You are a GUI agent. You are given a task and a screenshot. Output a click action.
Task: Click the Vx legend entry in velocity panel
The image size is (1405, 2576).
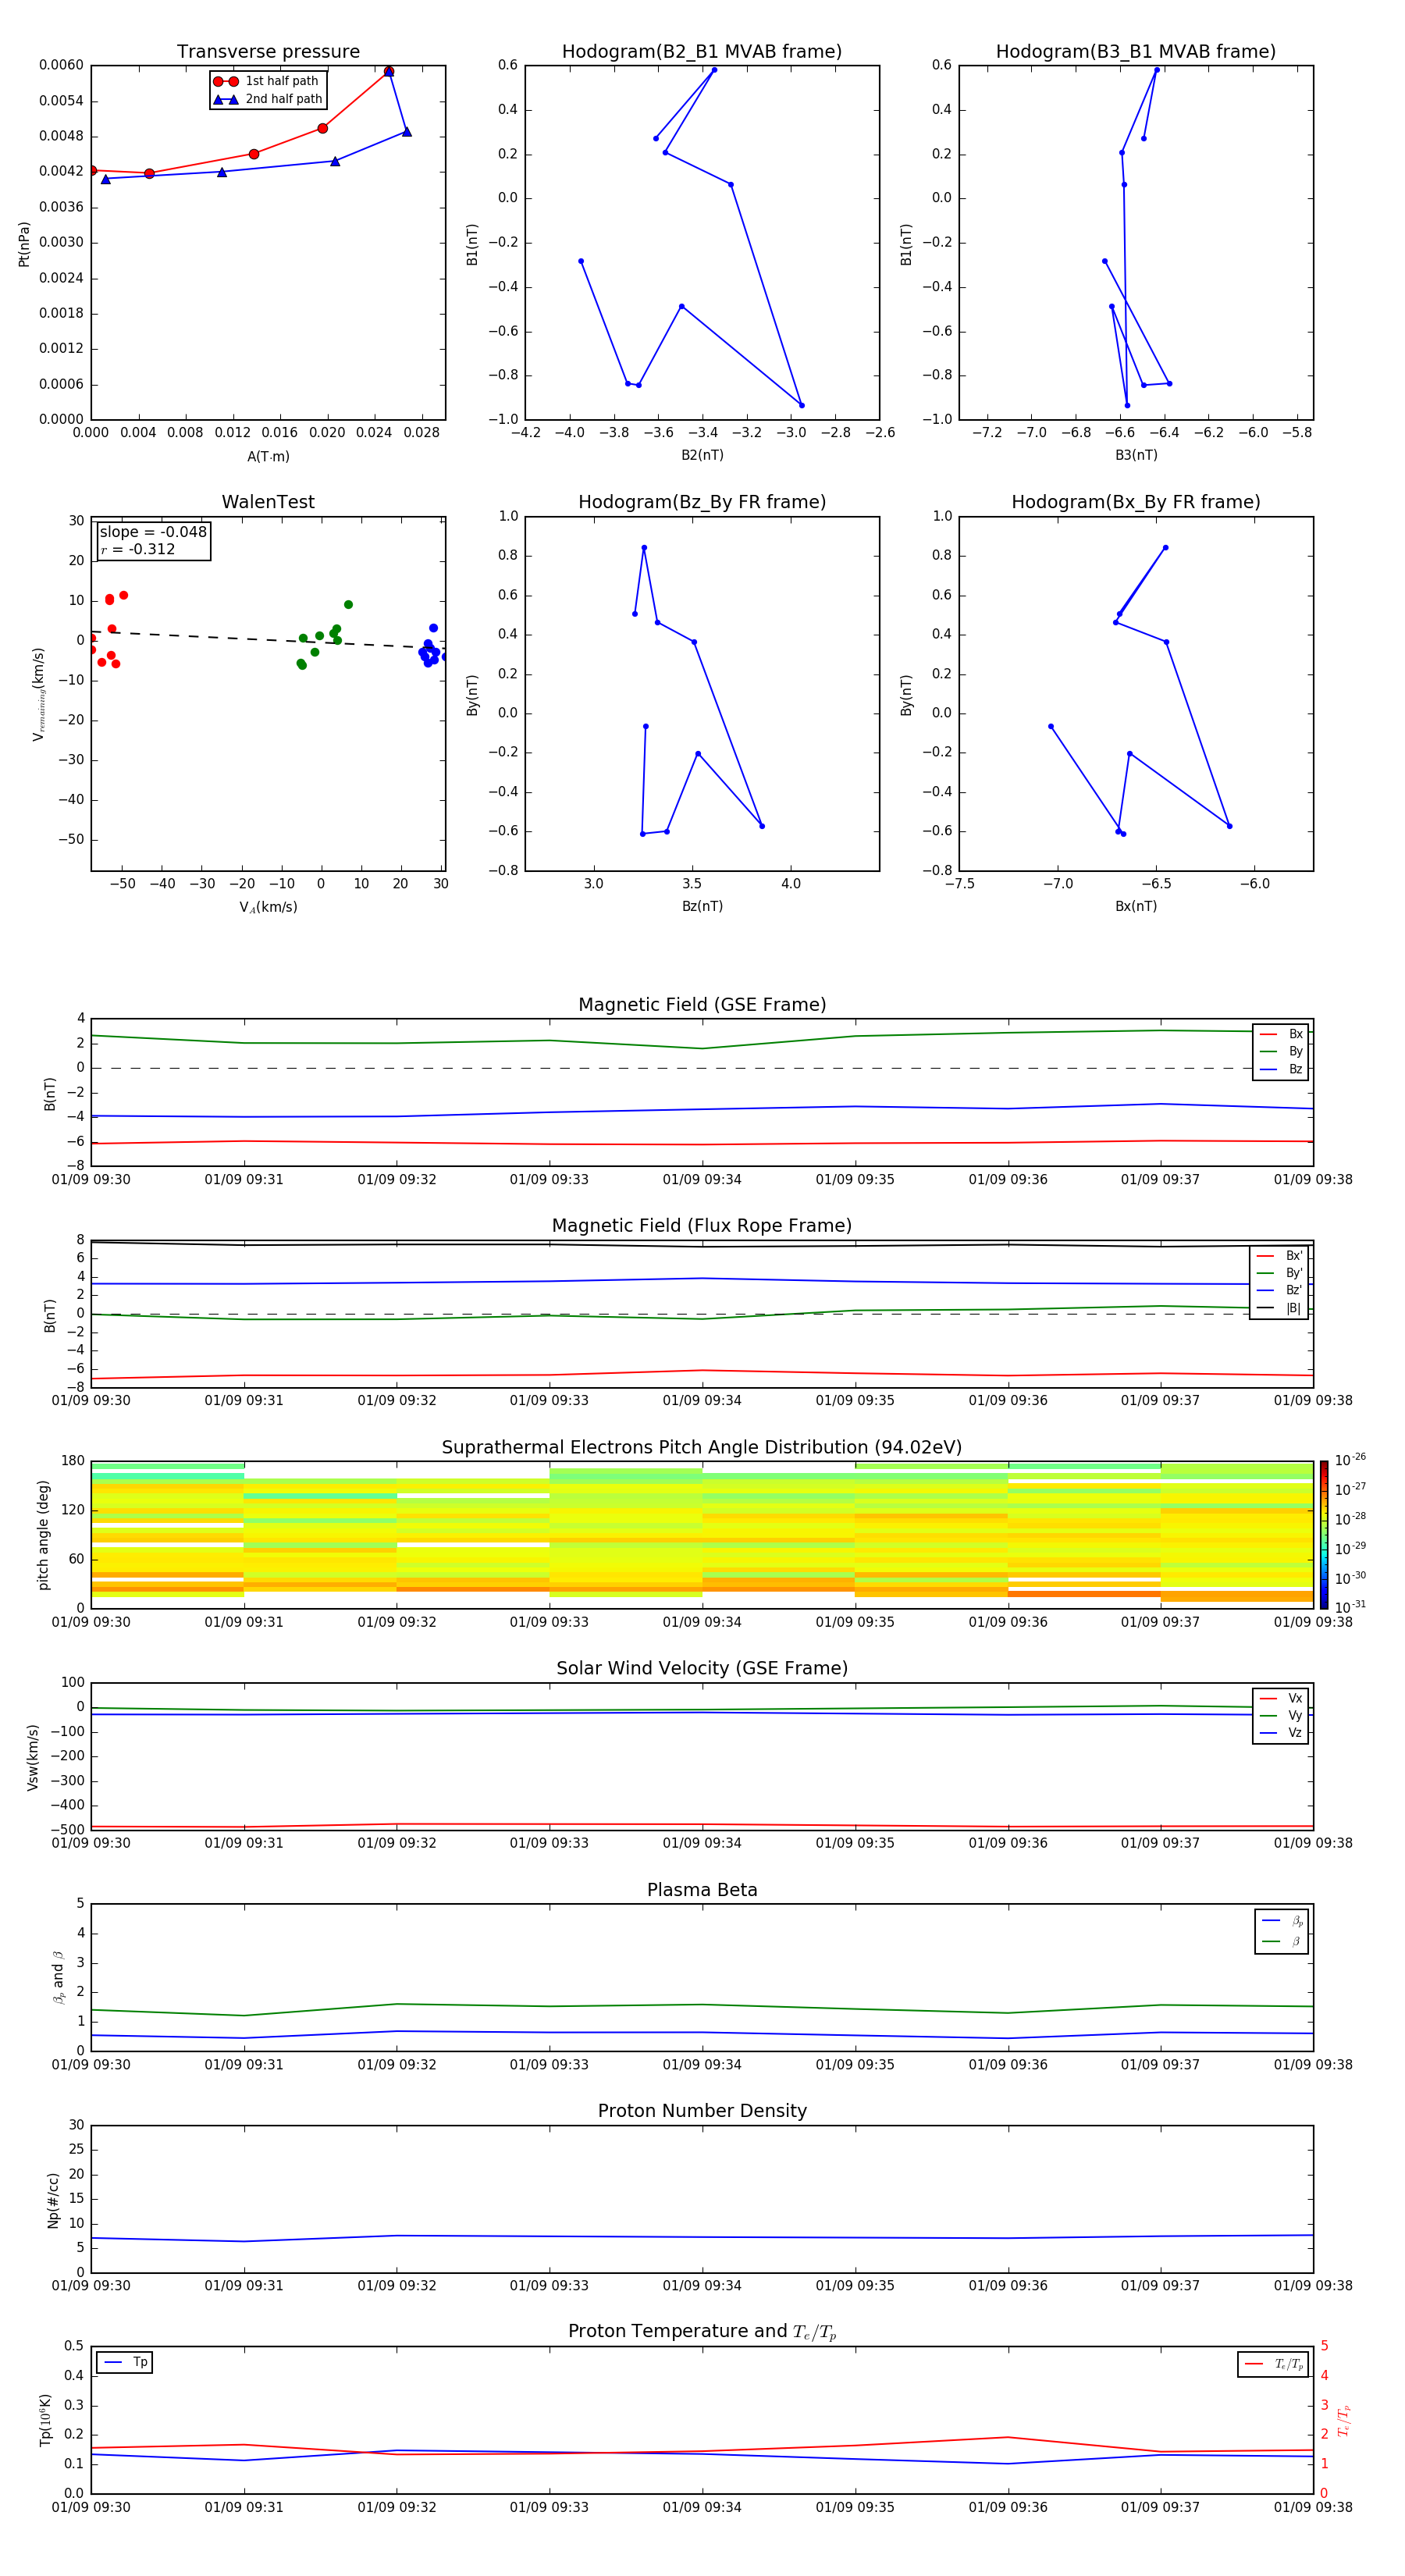point(1281,1698)
